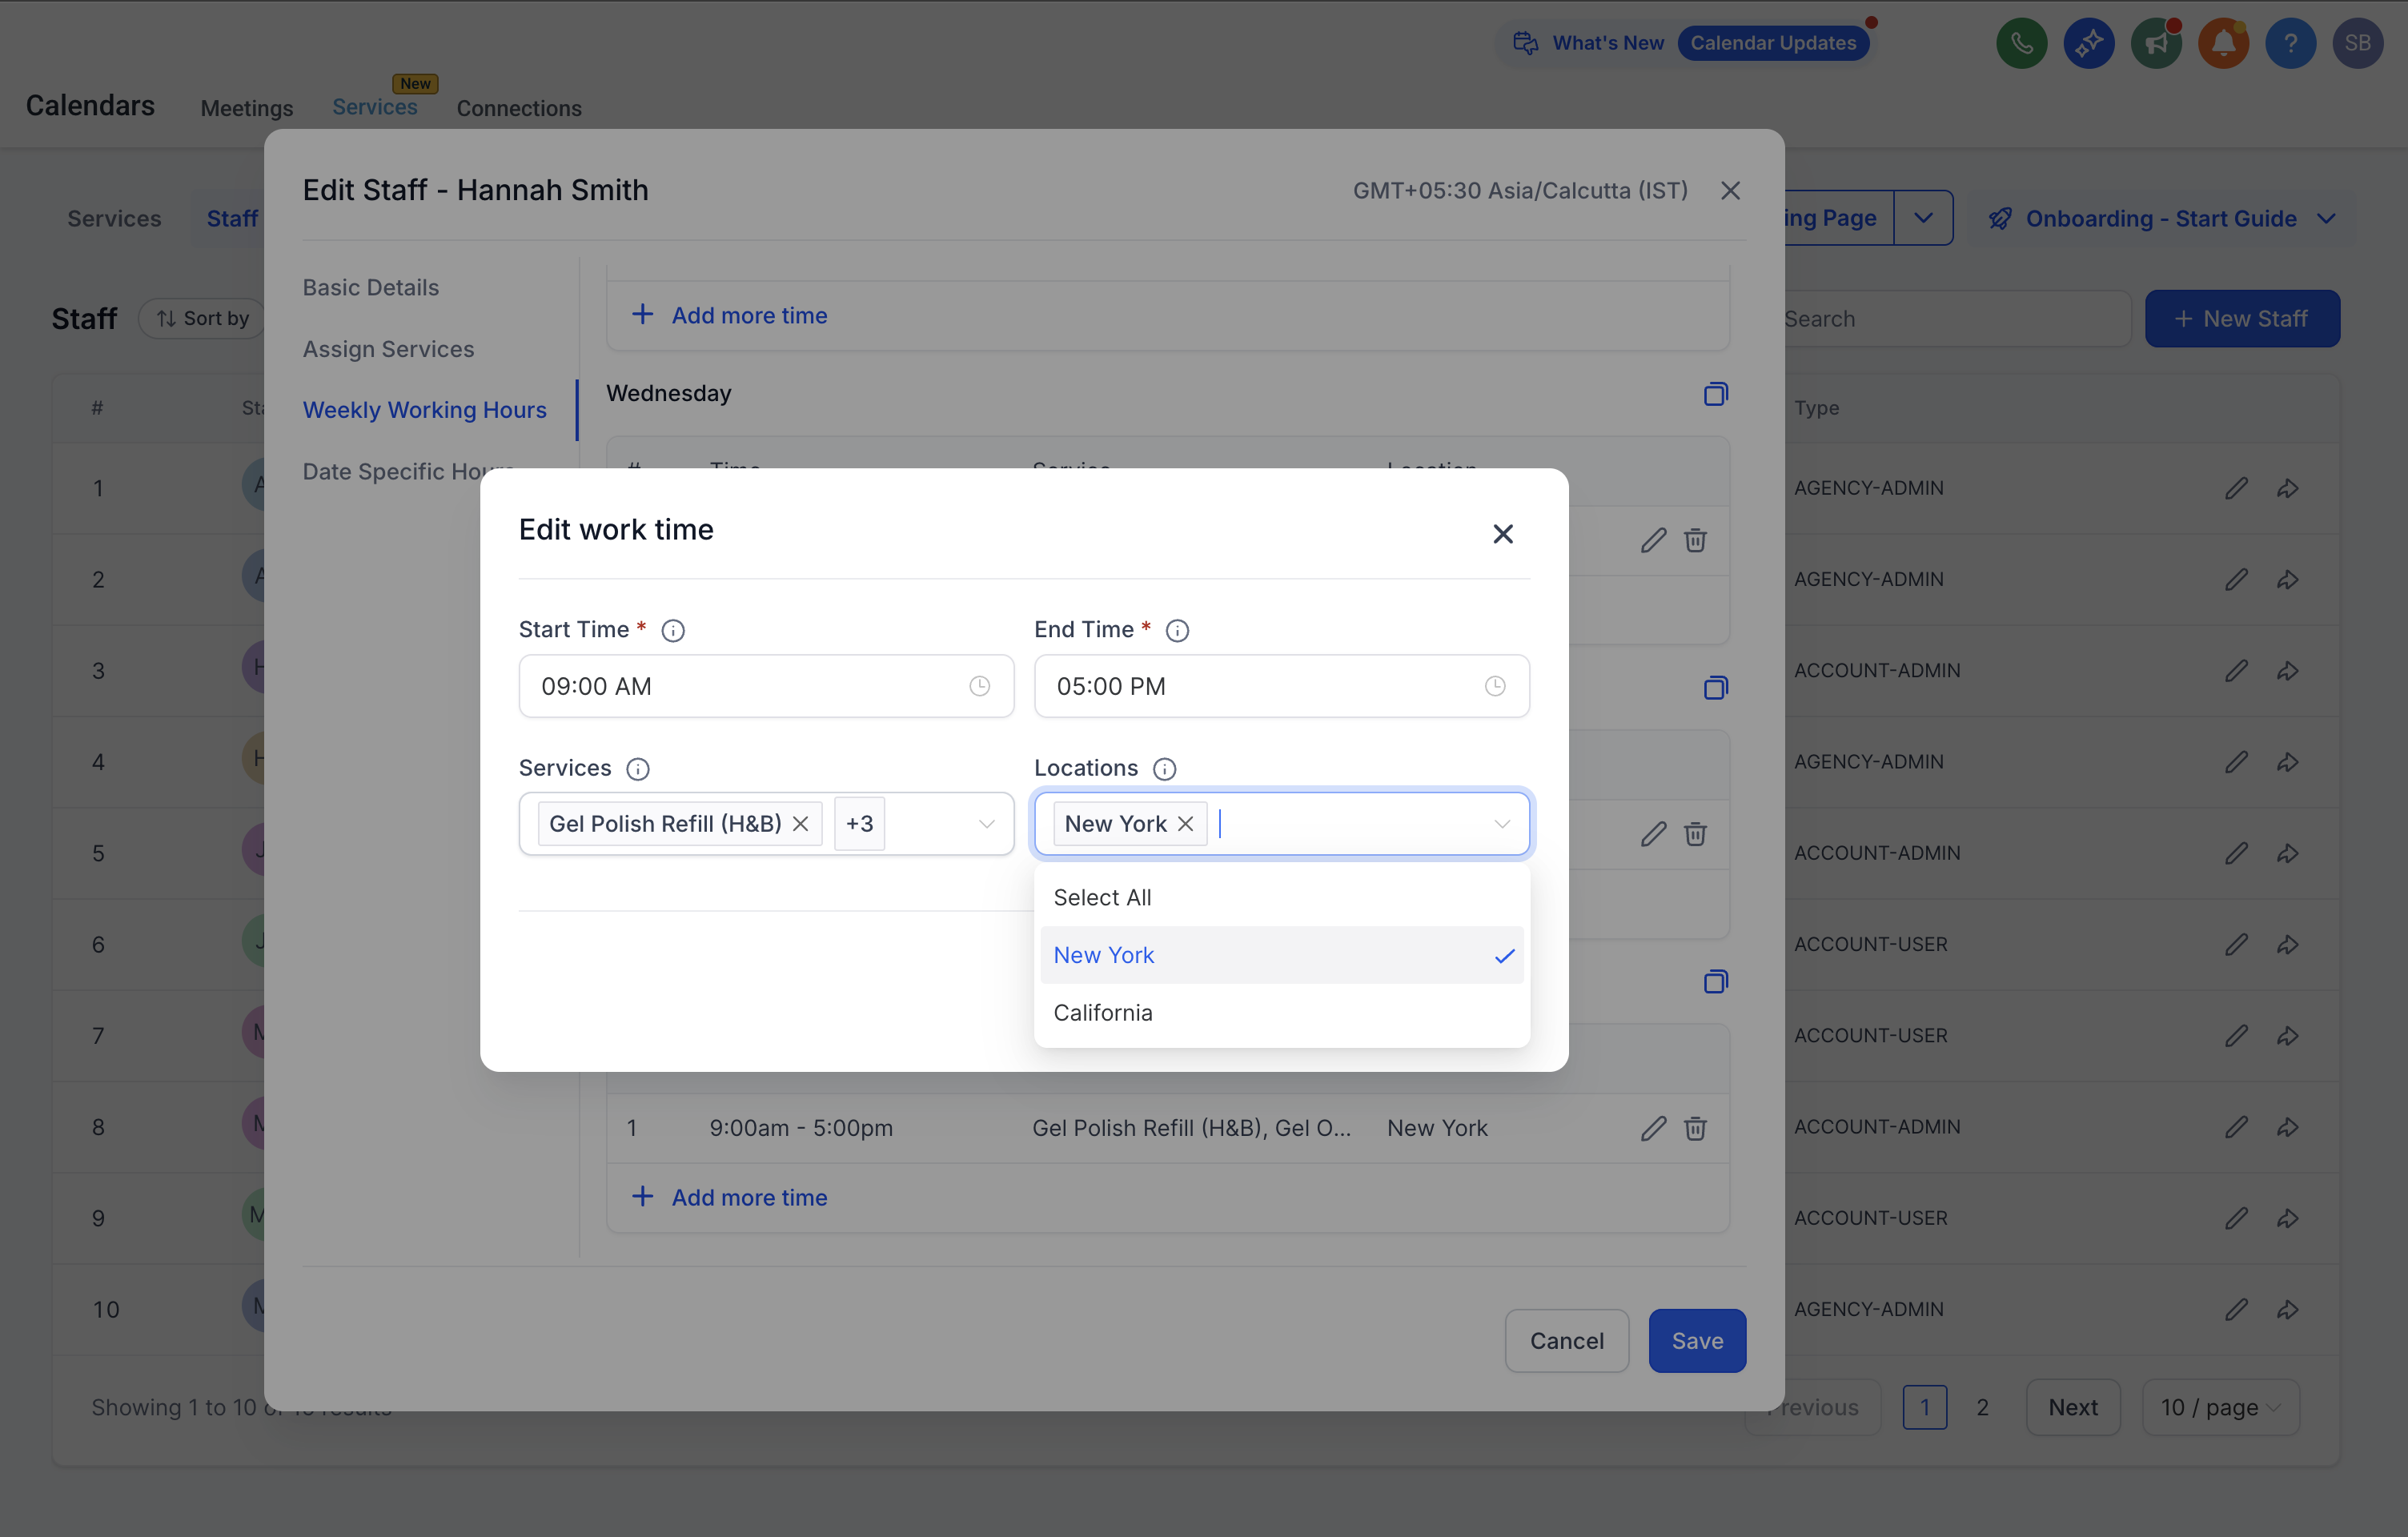Choose Select All in locations list
Screen dimensions: 2408x1537
pyautogui.click(x=1102, y=897)
